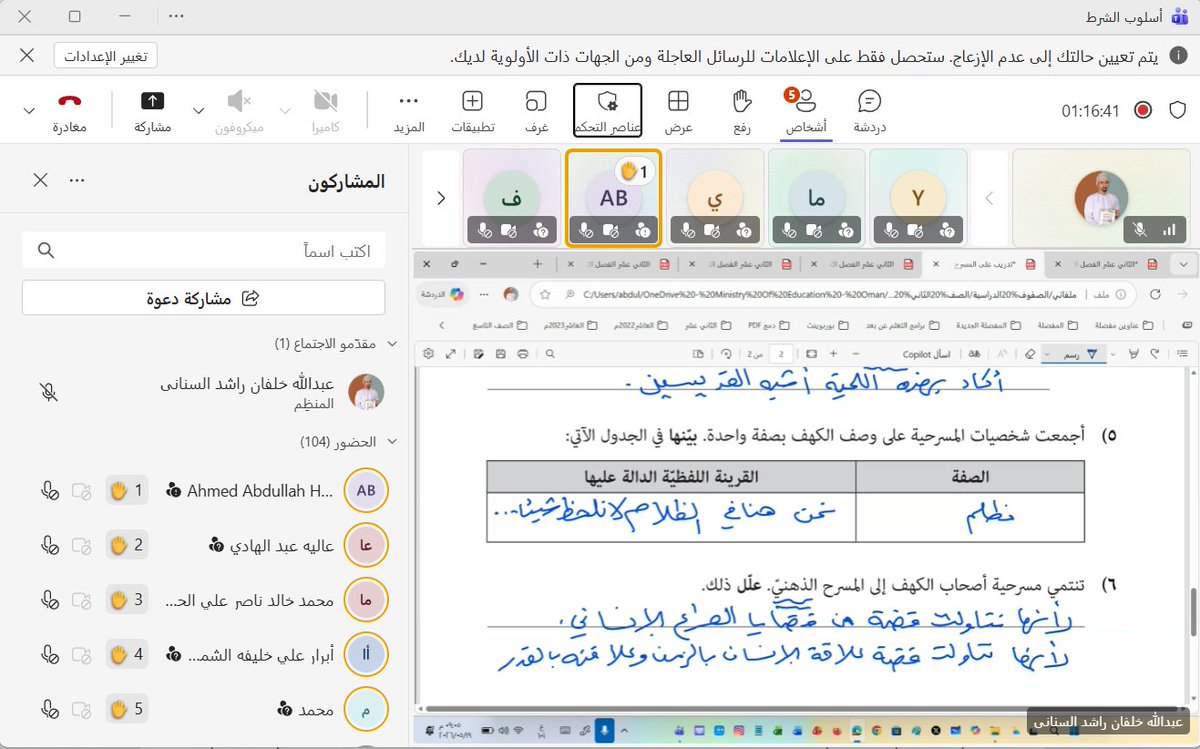The image size is (1200, 749).
Task: Toggle عاليه عبد الهادي mic permission icon
Action: [48, 545]
